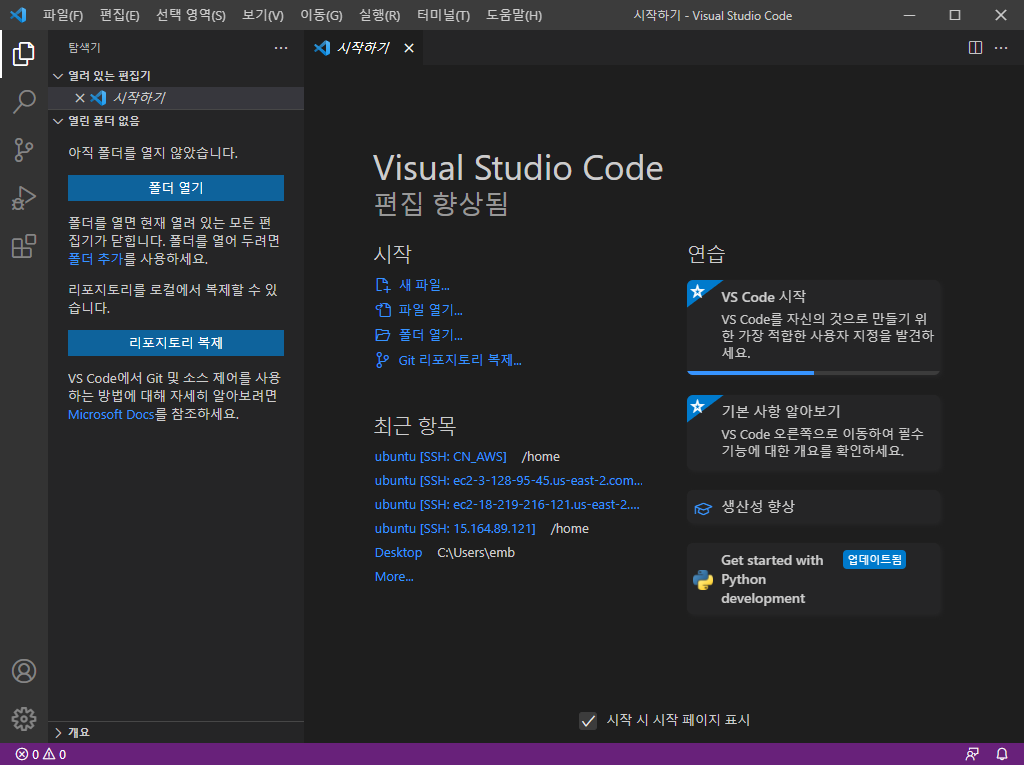Collapse 열려 있는 편집기 section

58,76
